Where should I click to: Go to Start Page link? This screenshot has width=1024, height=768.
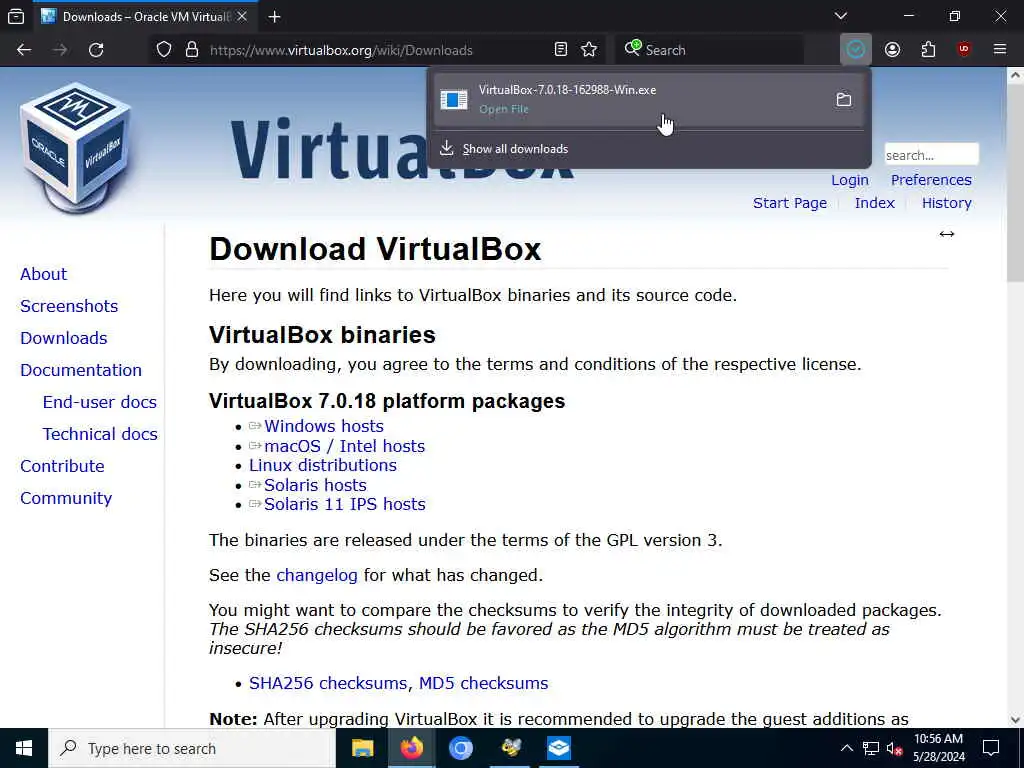coord(790,203)
